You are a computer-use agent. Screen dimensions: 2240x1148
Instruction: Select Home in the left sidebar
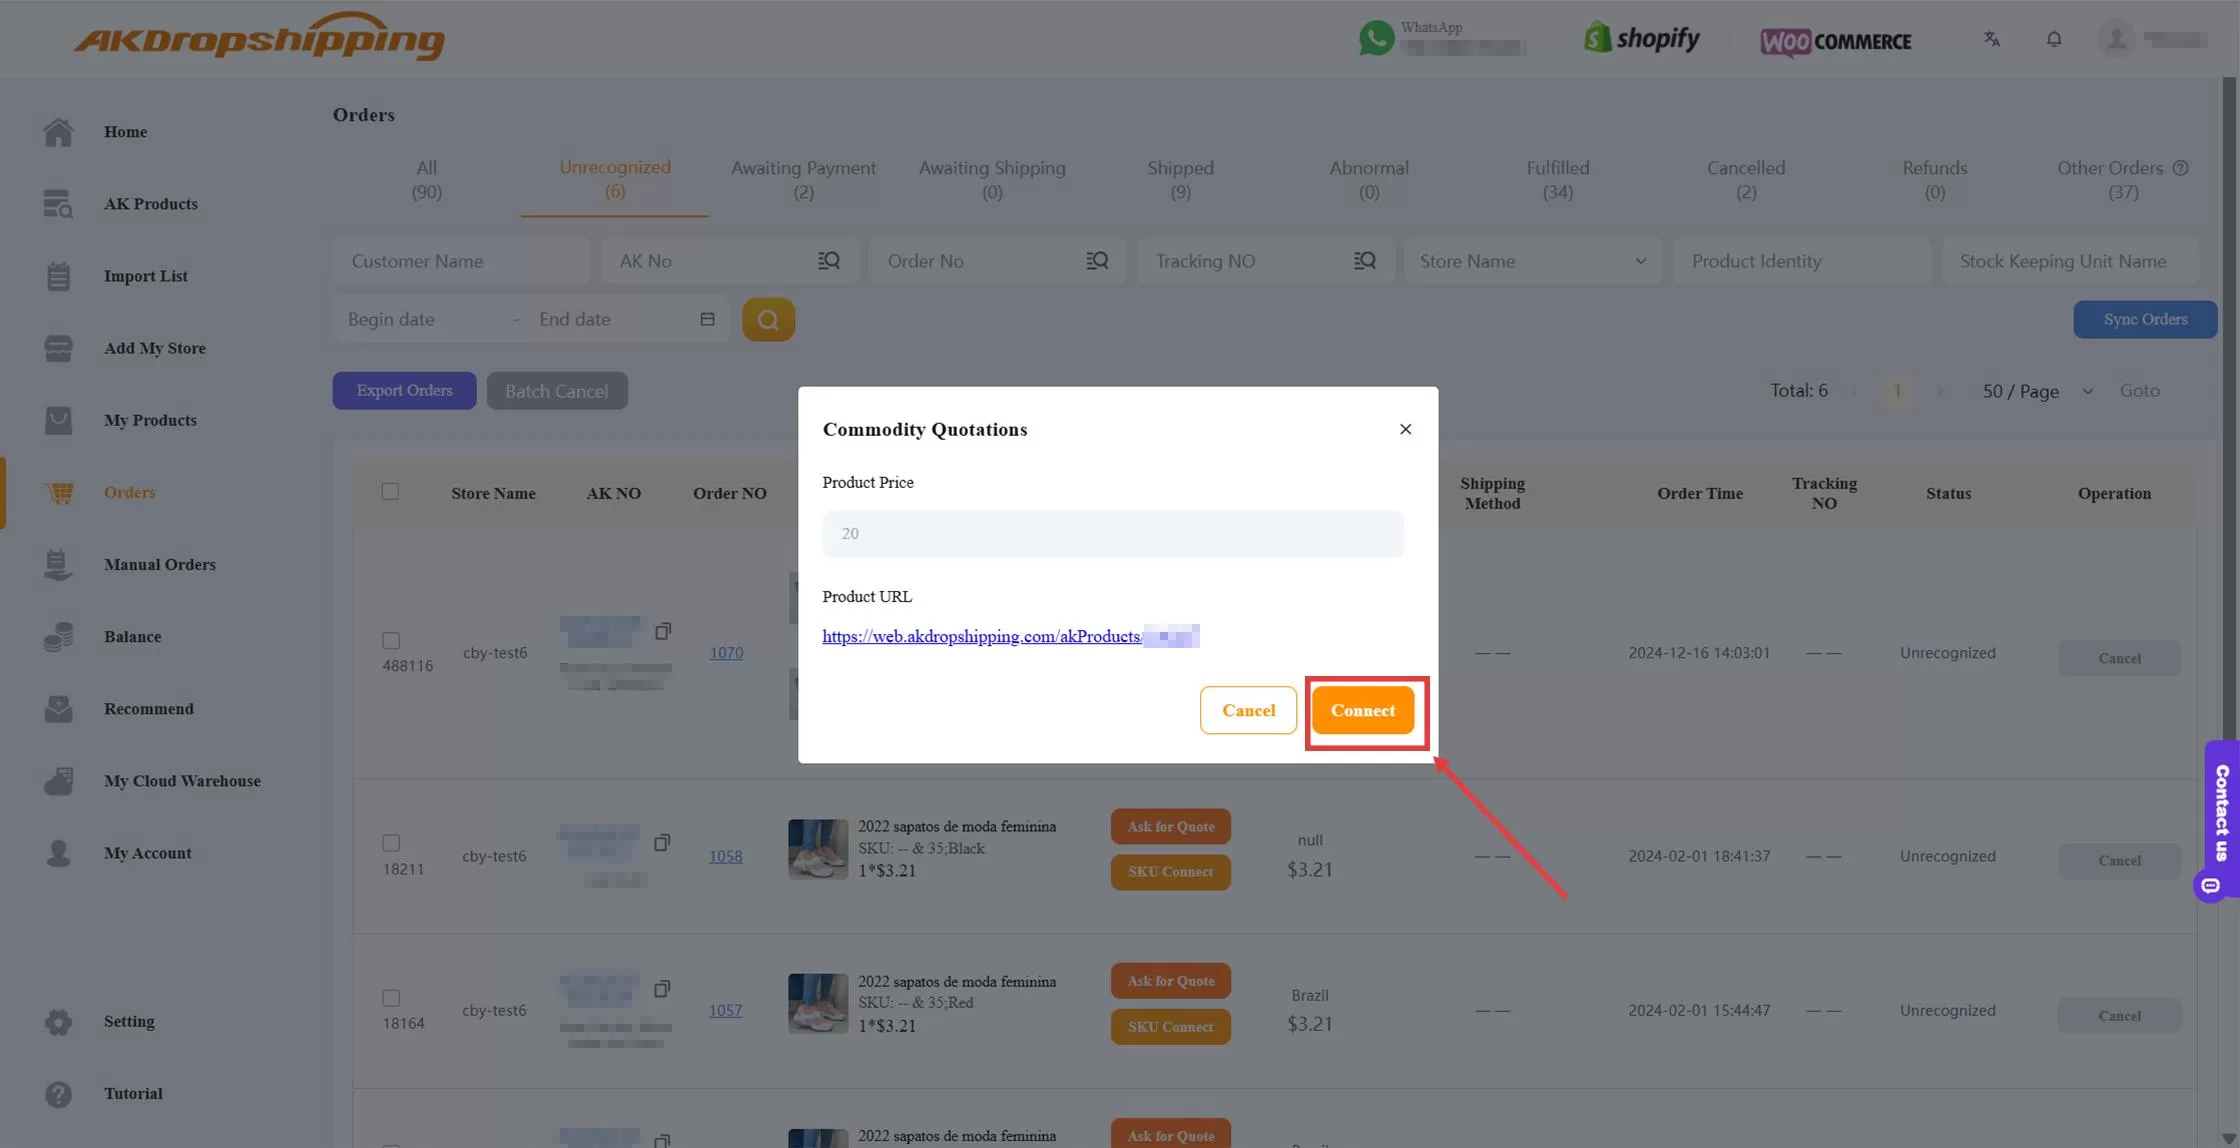click(x=125, y=131)
